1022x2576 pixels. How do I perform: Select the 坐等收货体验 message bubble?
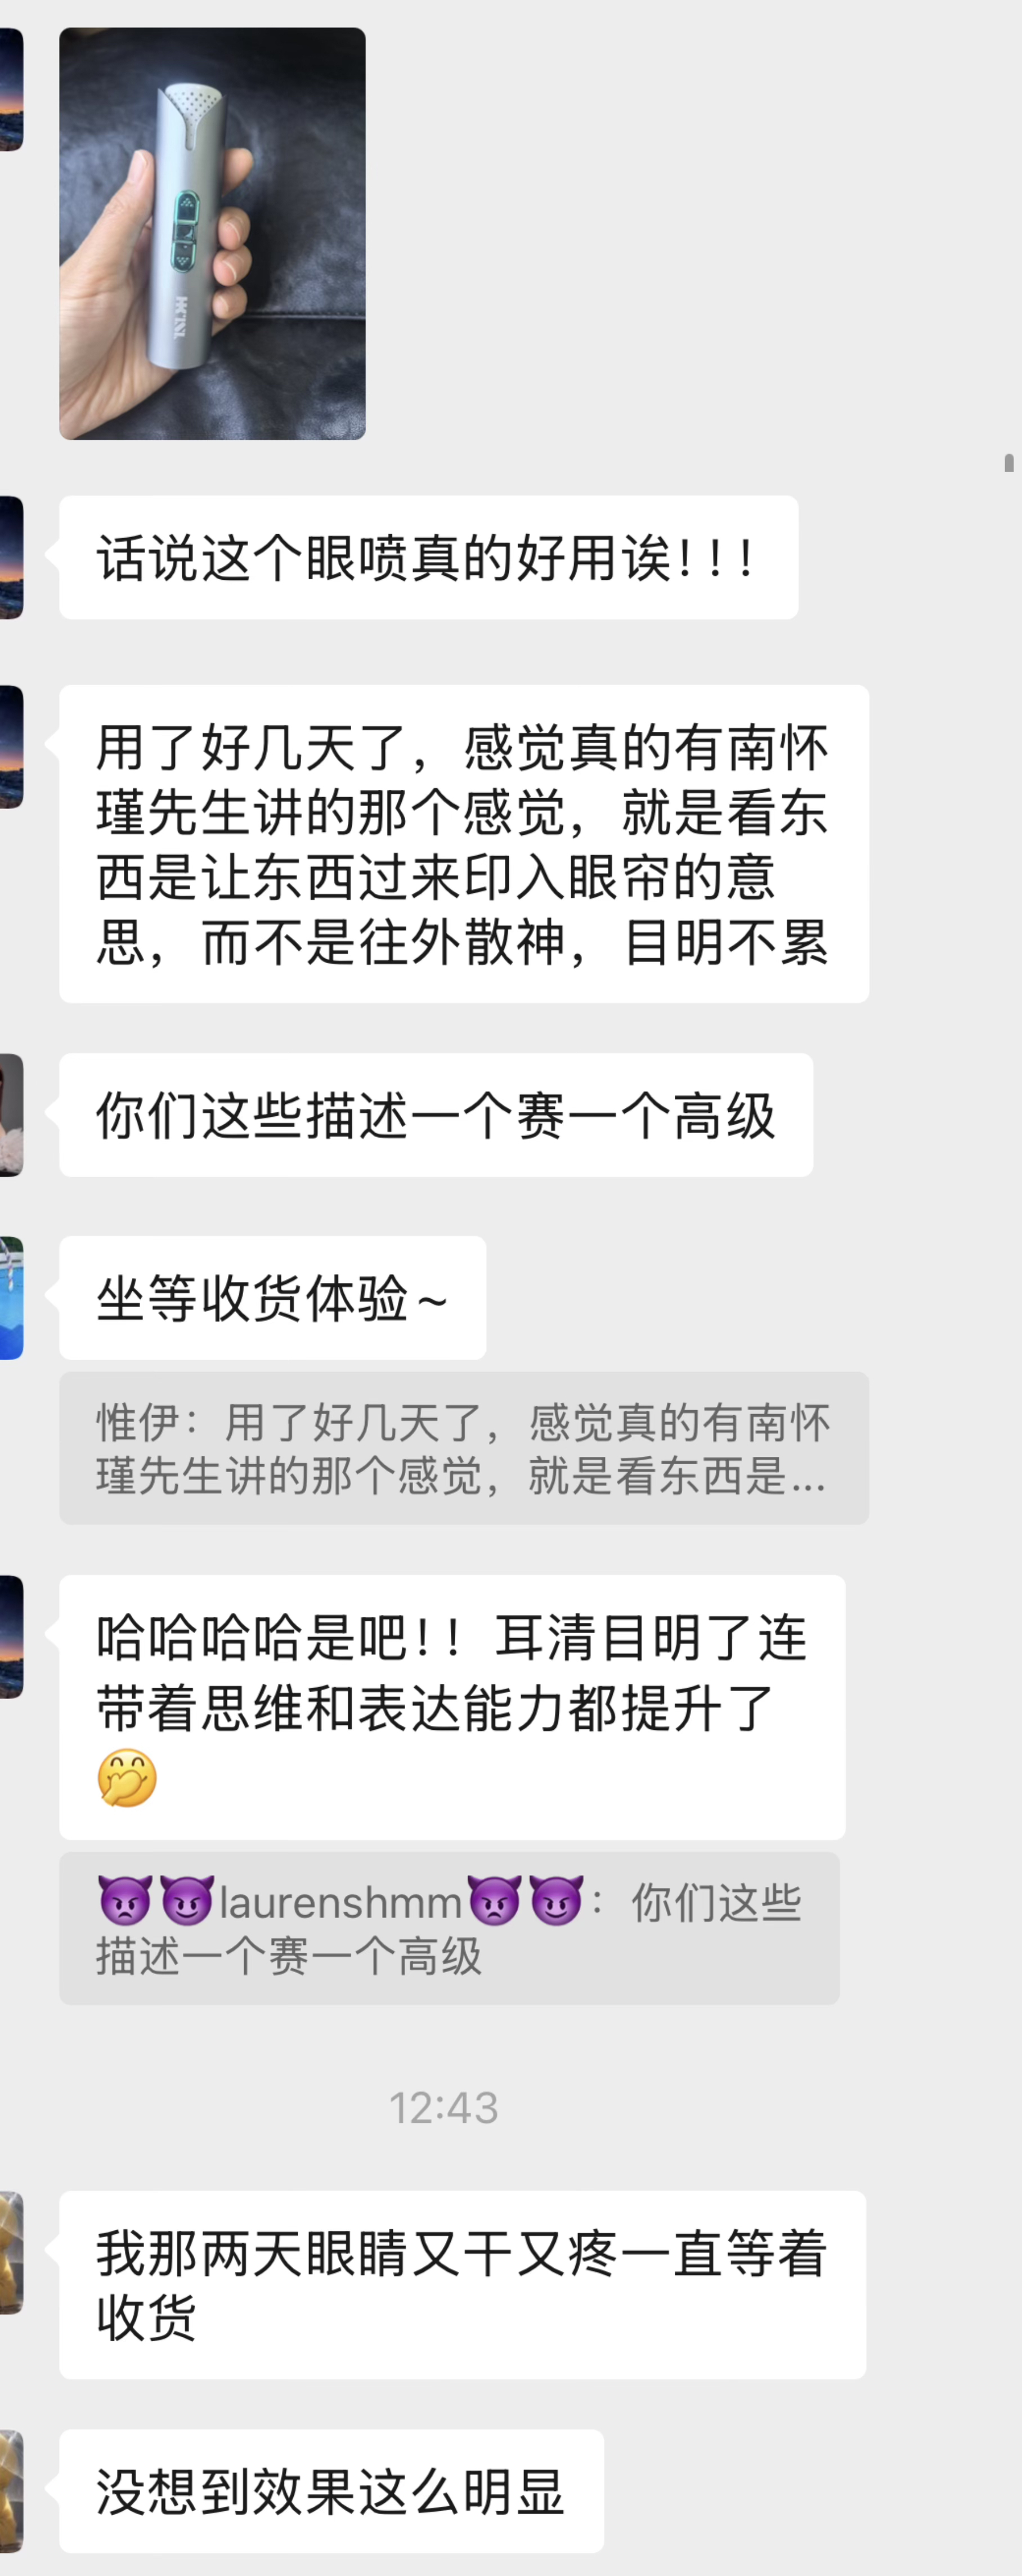coord(272,1297)
